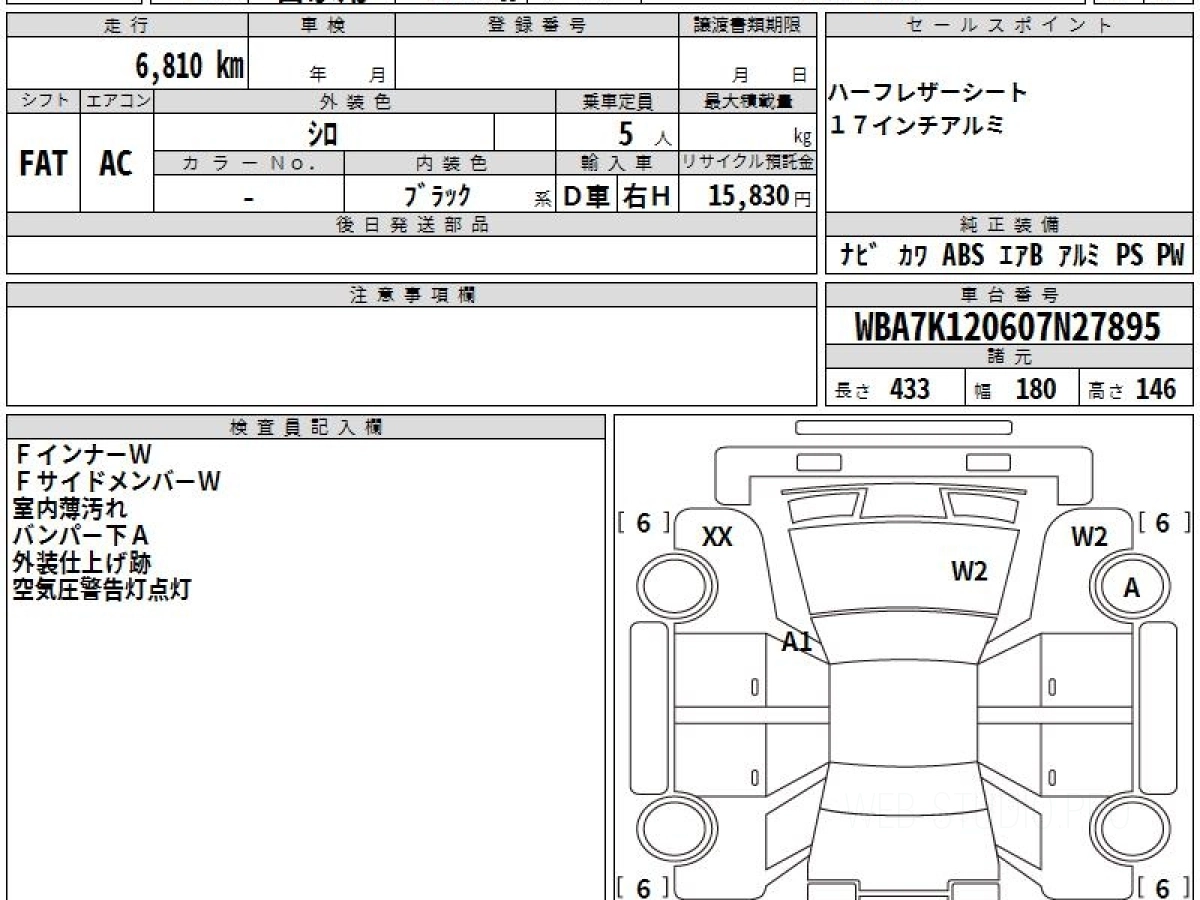Select the 6,810 km mileage value
Screen dimensions: 1200x900
[190, 66]
